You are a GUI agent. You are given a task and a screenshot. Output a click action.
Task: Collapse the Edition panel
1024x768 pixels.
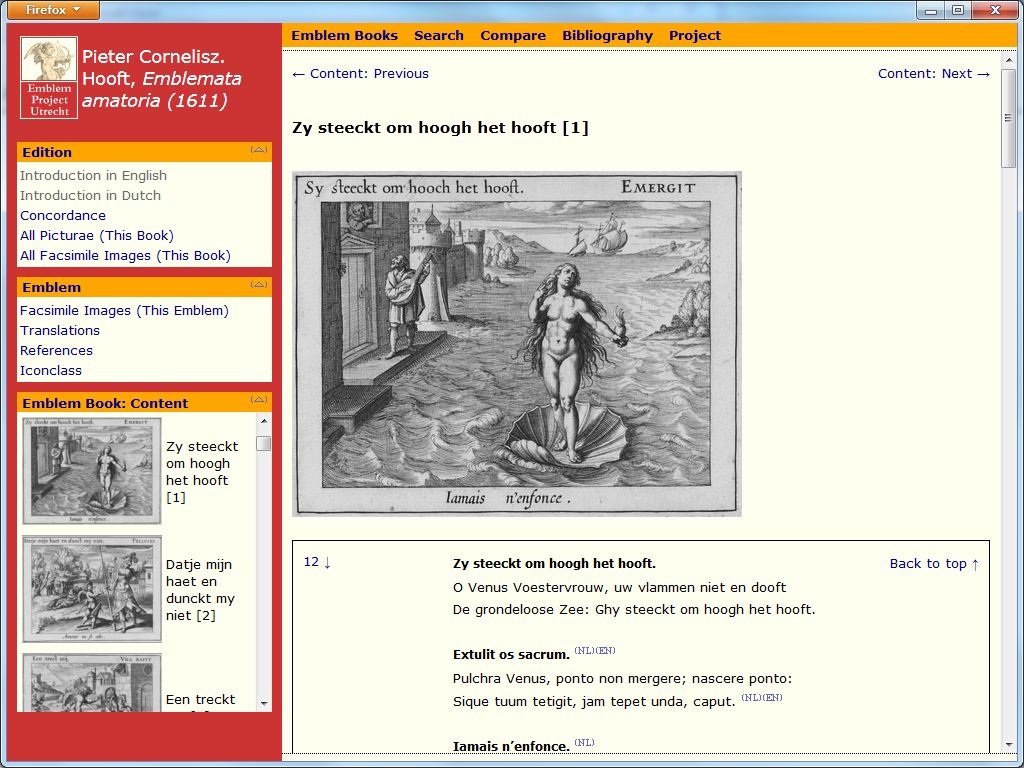[259, 151]
